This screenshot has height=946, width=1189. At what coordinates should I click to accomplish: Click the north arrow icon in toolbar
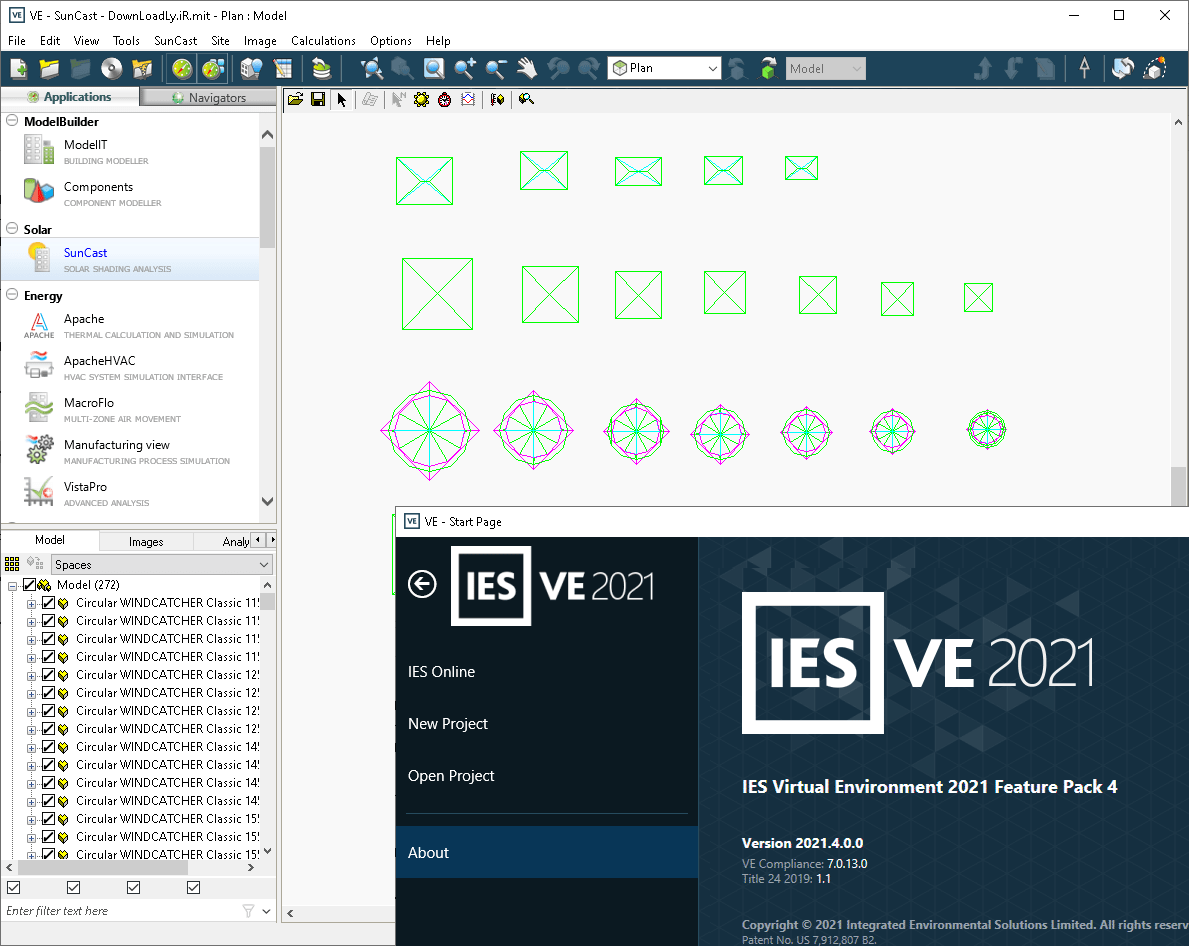coord(1084,69)
